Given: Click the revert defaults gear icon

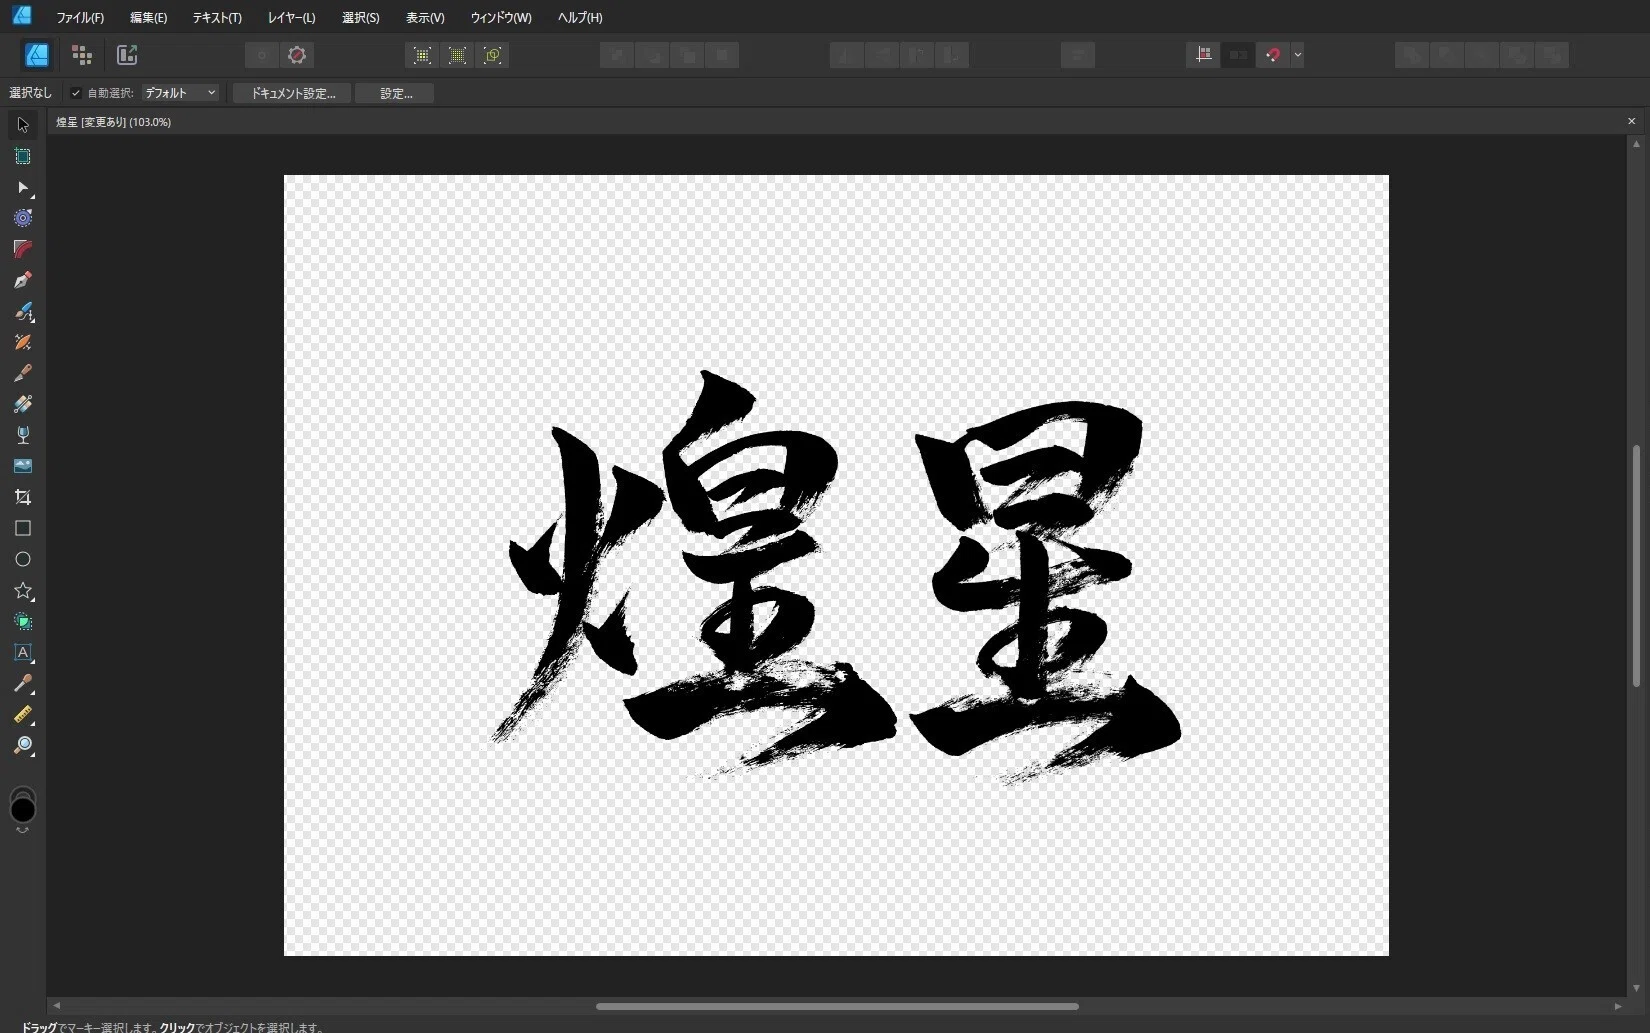Looking at the screenshot, I should point(297,55).
